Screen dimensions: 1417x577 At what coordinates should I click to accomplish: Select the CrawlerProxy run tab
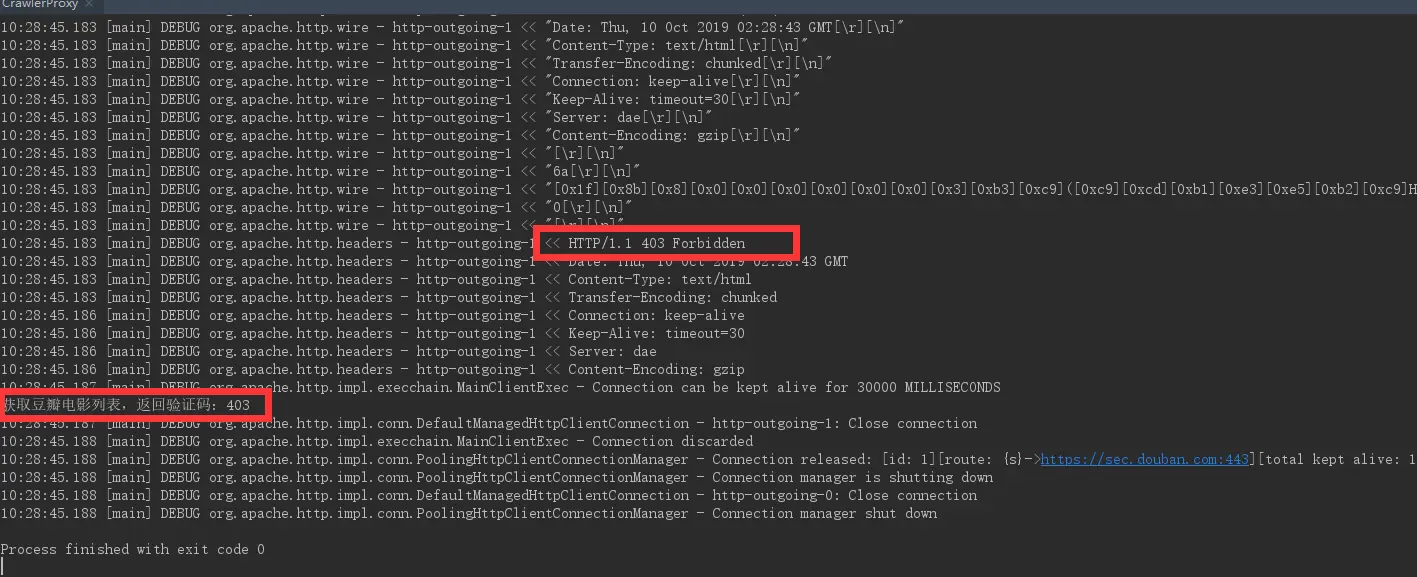pos(40,4)
